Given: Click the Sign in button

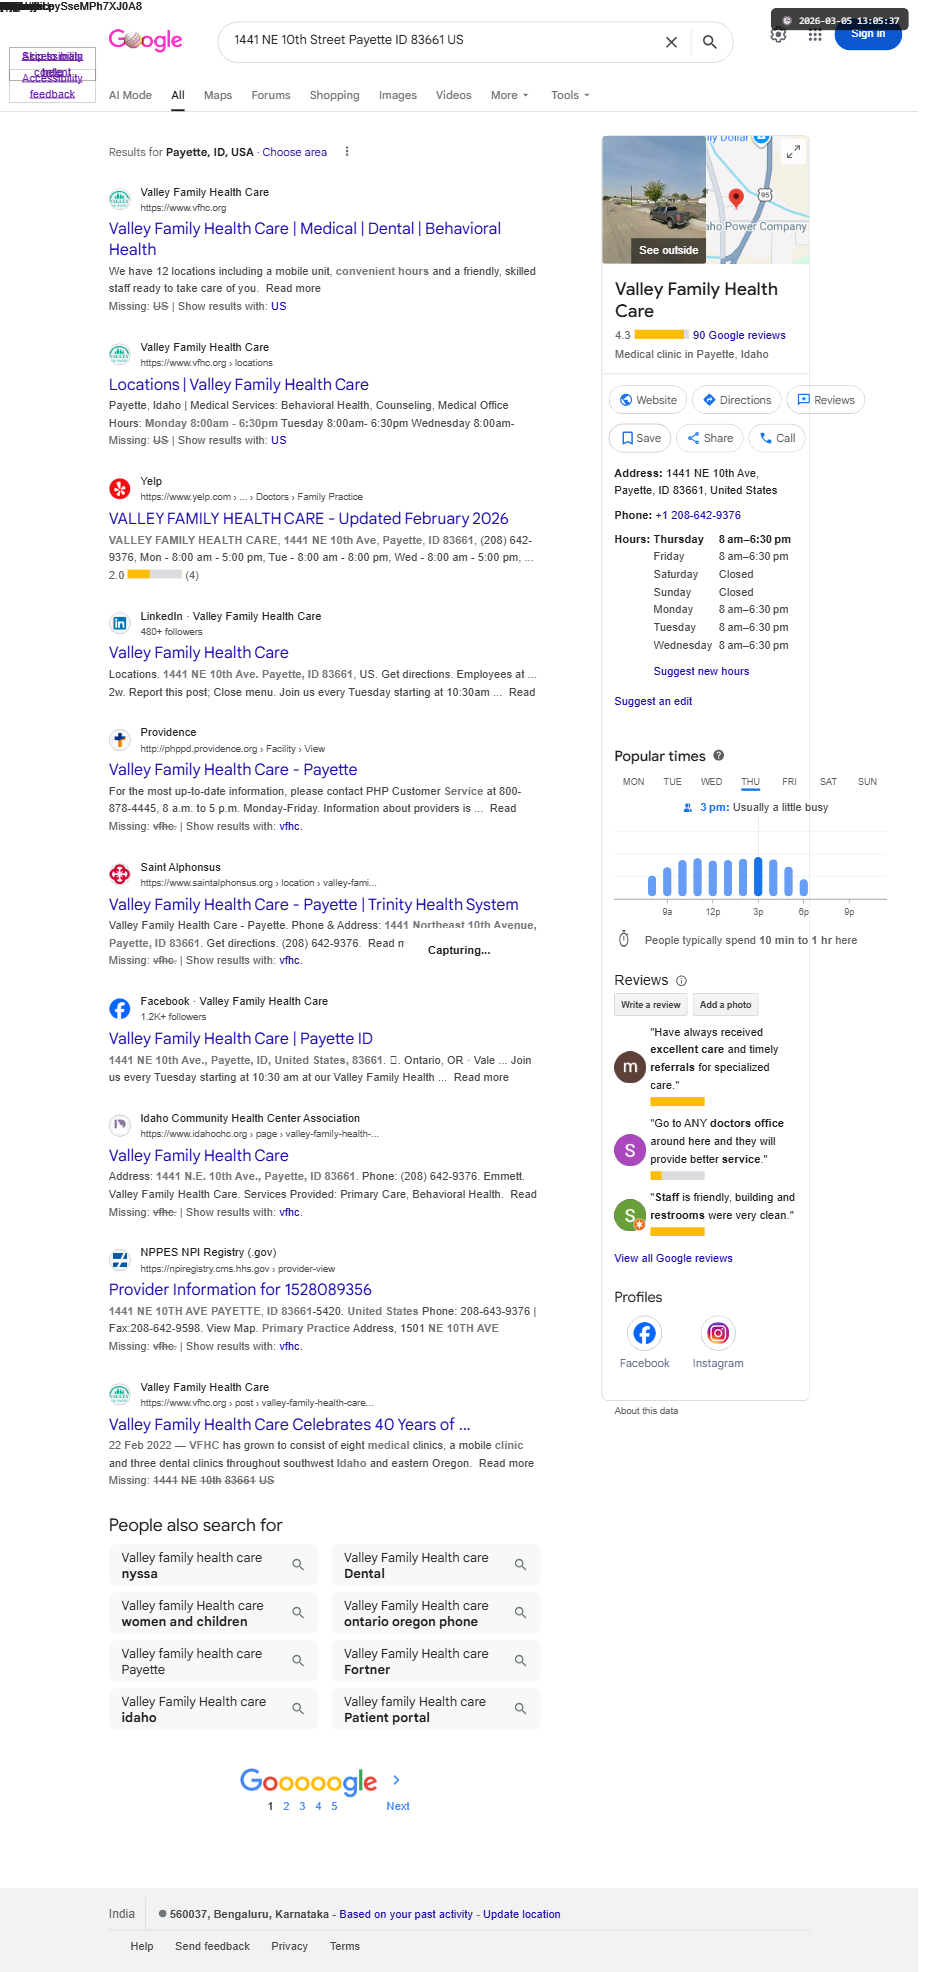Looking at the screenshot, I should click(x=868, y=36).
